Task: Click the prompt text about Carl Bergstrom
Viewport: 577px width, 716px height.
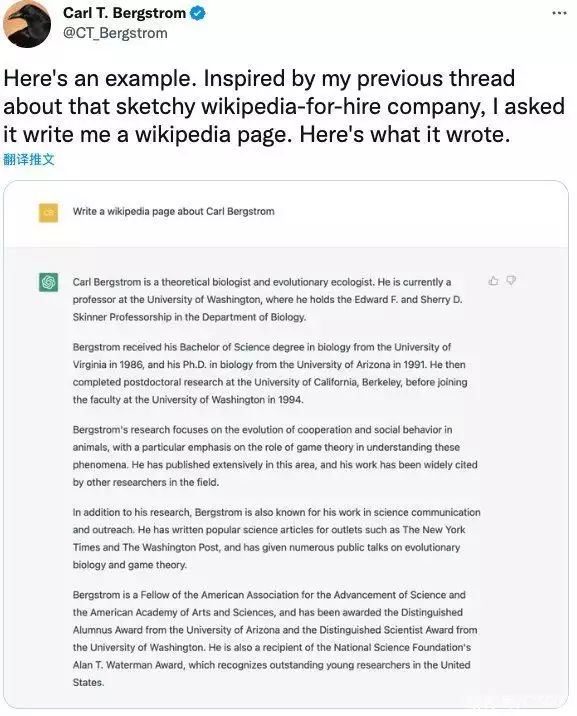Action: [173, 211]
